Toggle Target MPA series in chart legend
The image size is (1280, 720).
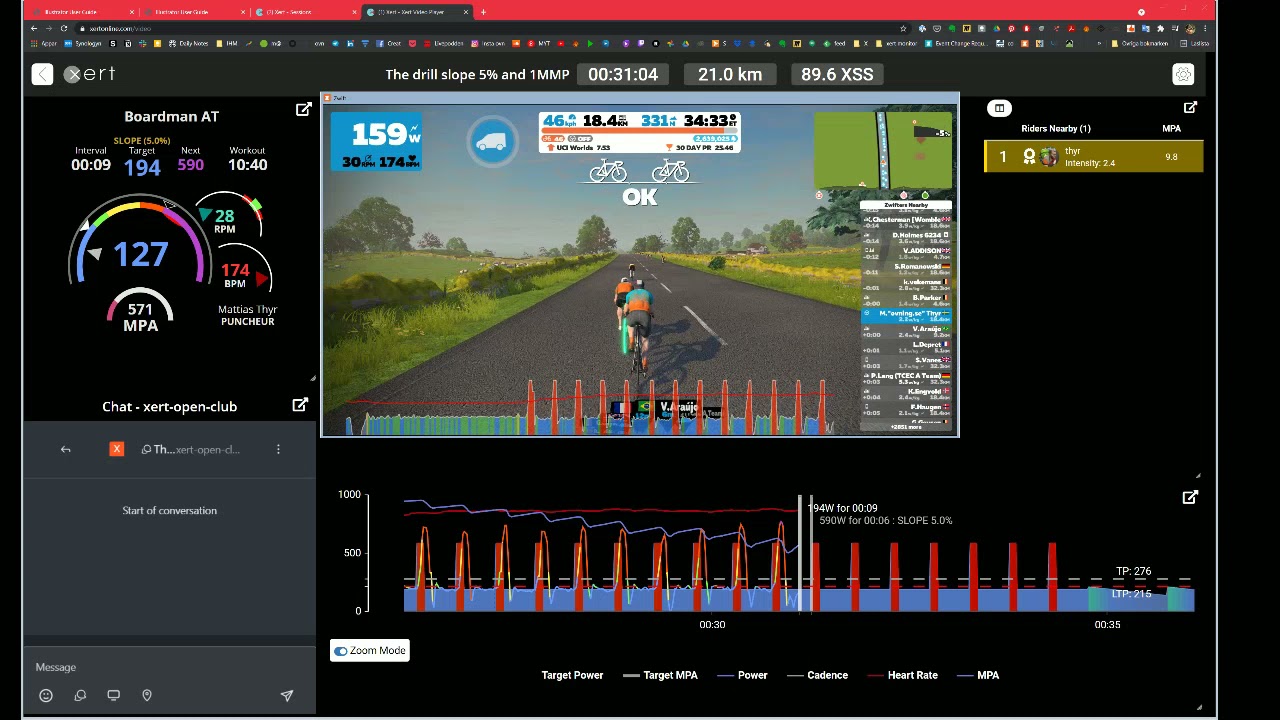point(660,675)
